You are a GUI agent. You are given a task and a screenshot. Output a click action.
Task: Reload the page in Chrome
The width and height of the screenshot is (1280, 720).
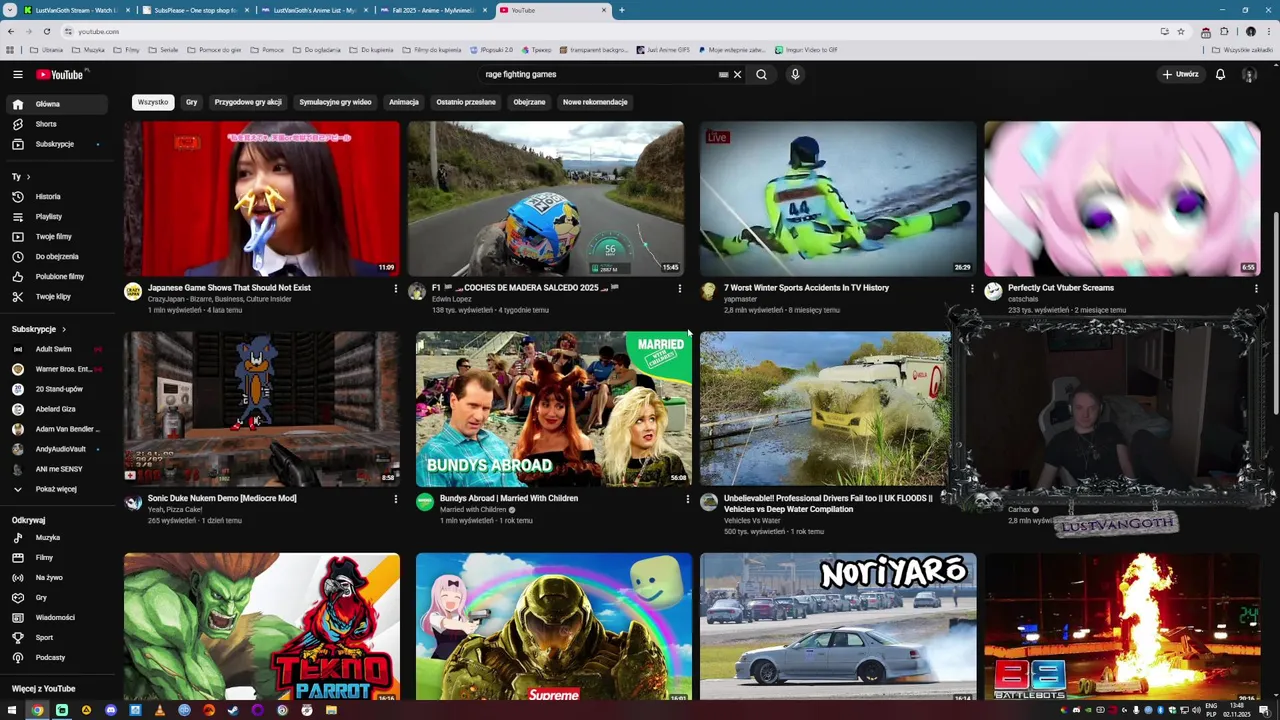point(46,31)
